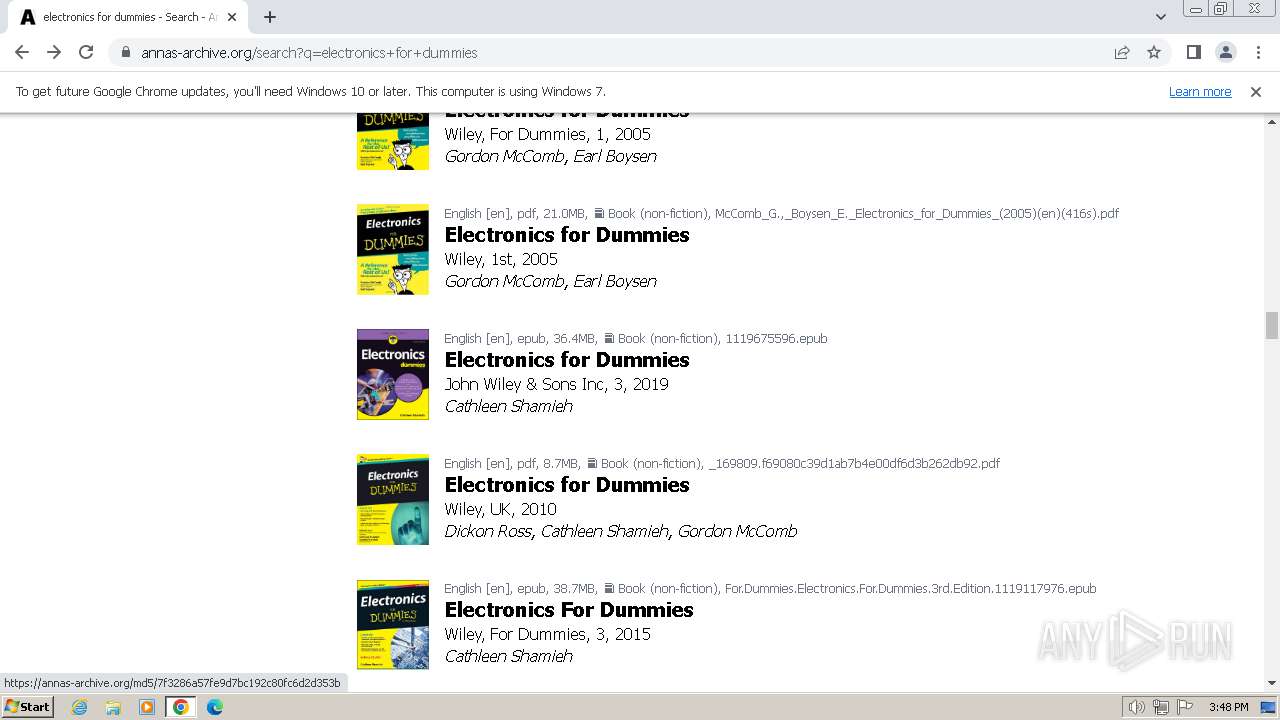Click the address bar URL

[x=309, y=52]
